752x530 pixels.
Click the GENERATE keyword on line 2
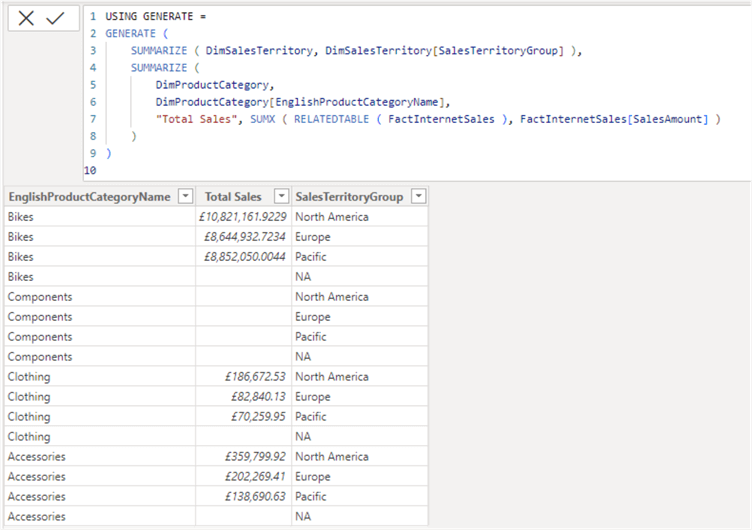coord(130,34)
